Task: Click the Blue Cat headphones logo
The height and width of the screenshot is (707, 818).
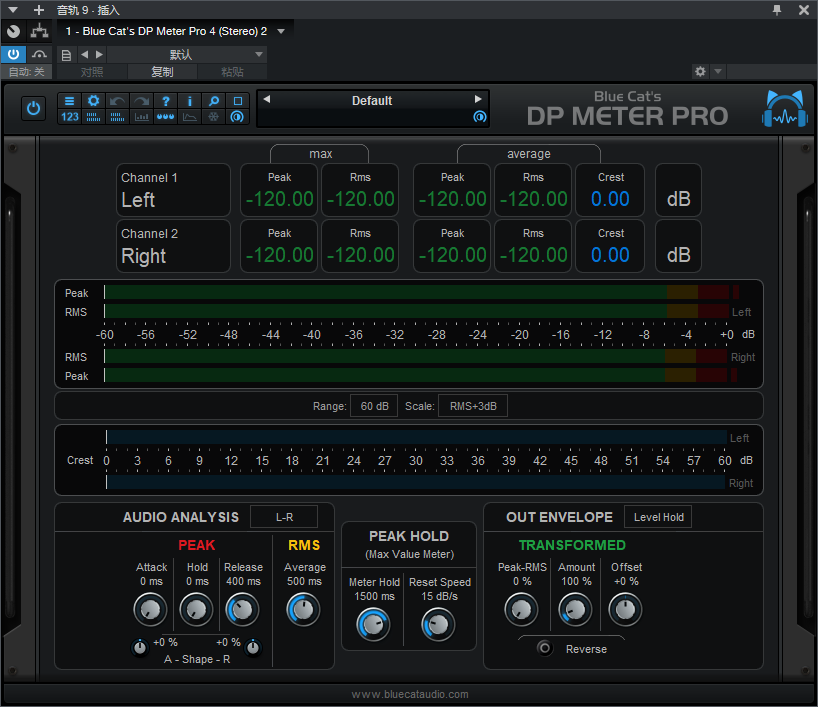Action: pos(785,109)
